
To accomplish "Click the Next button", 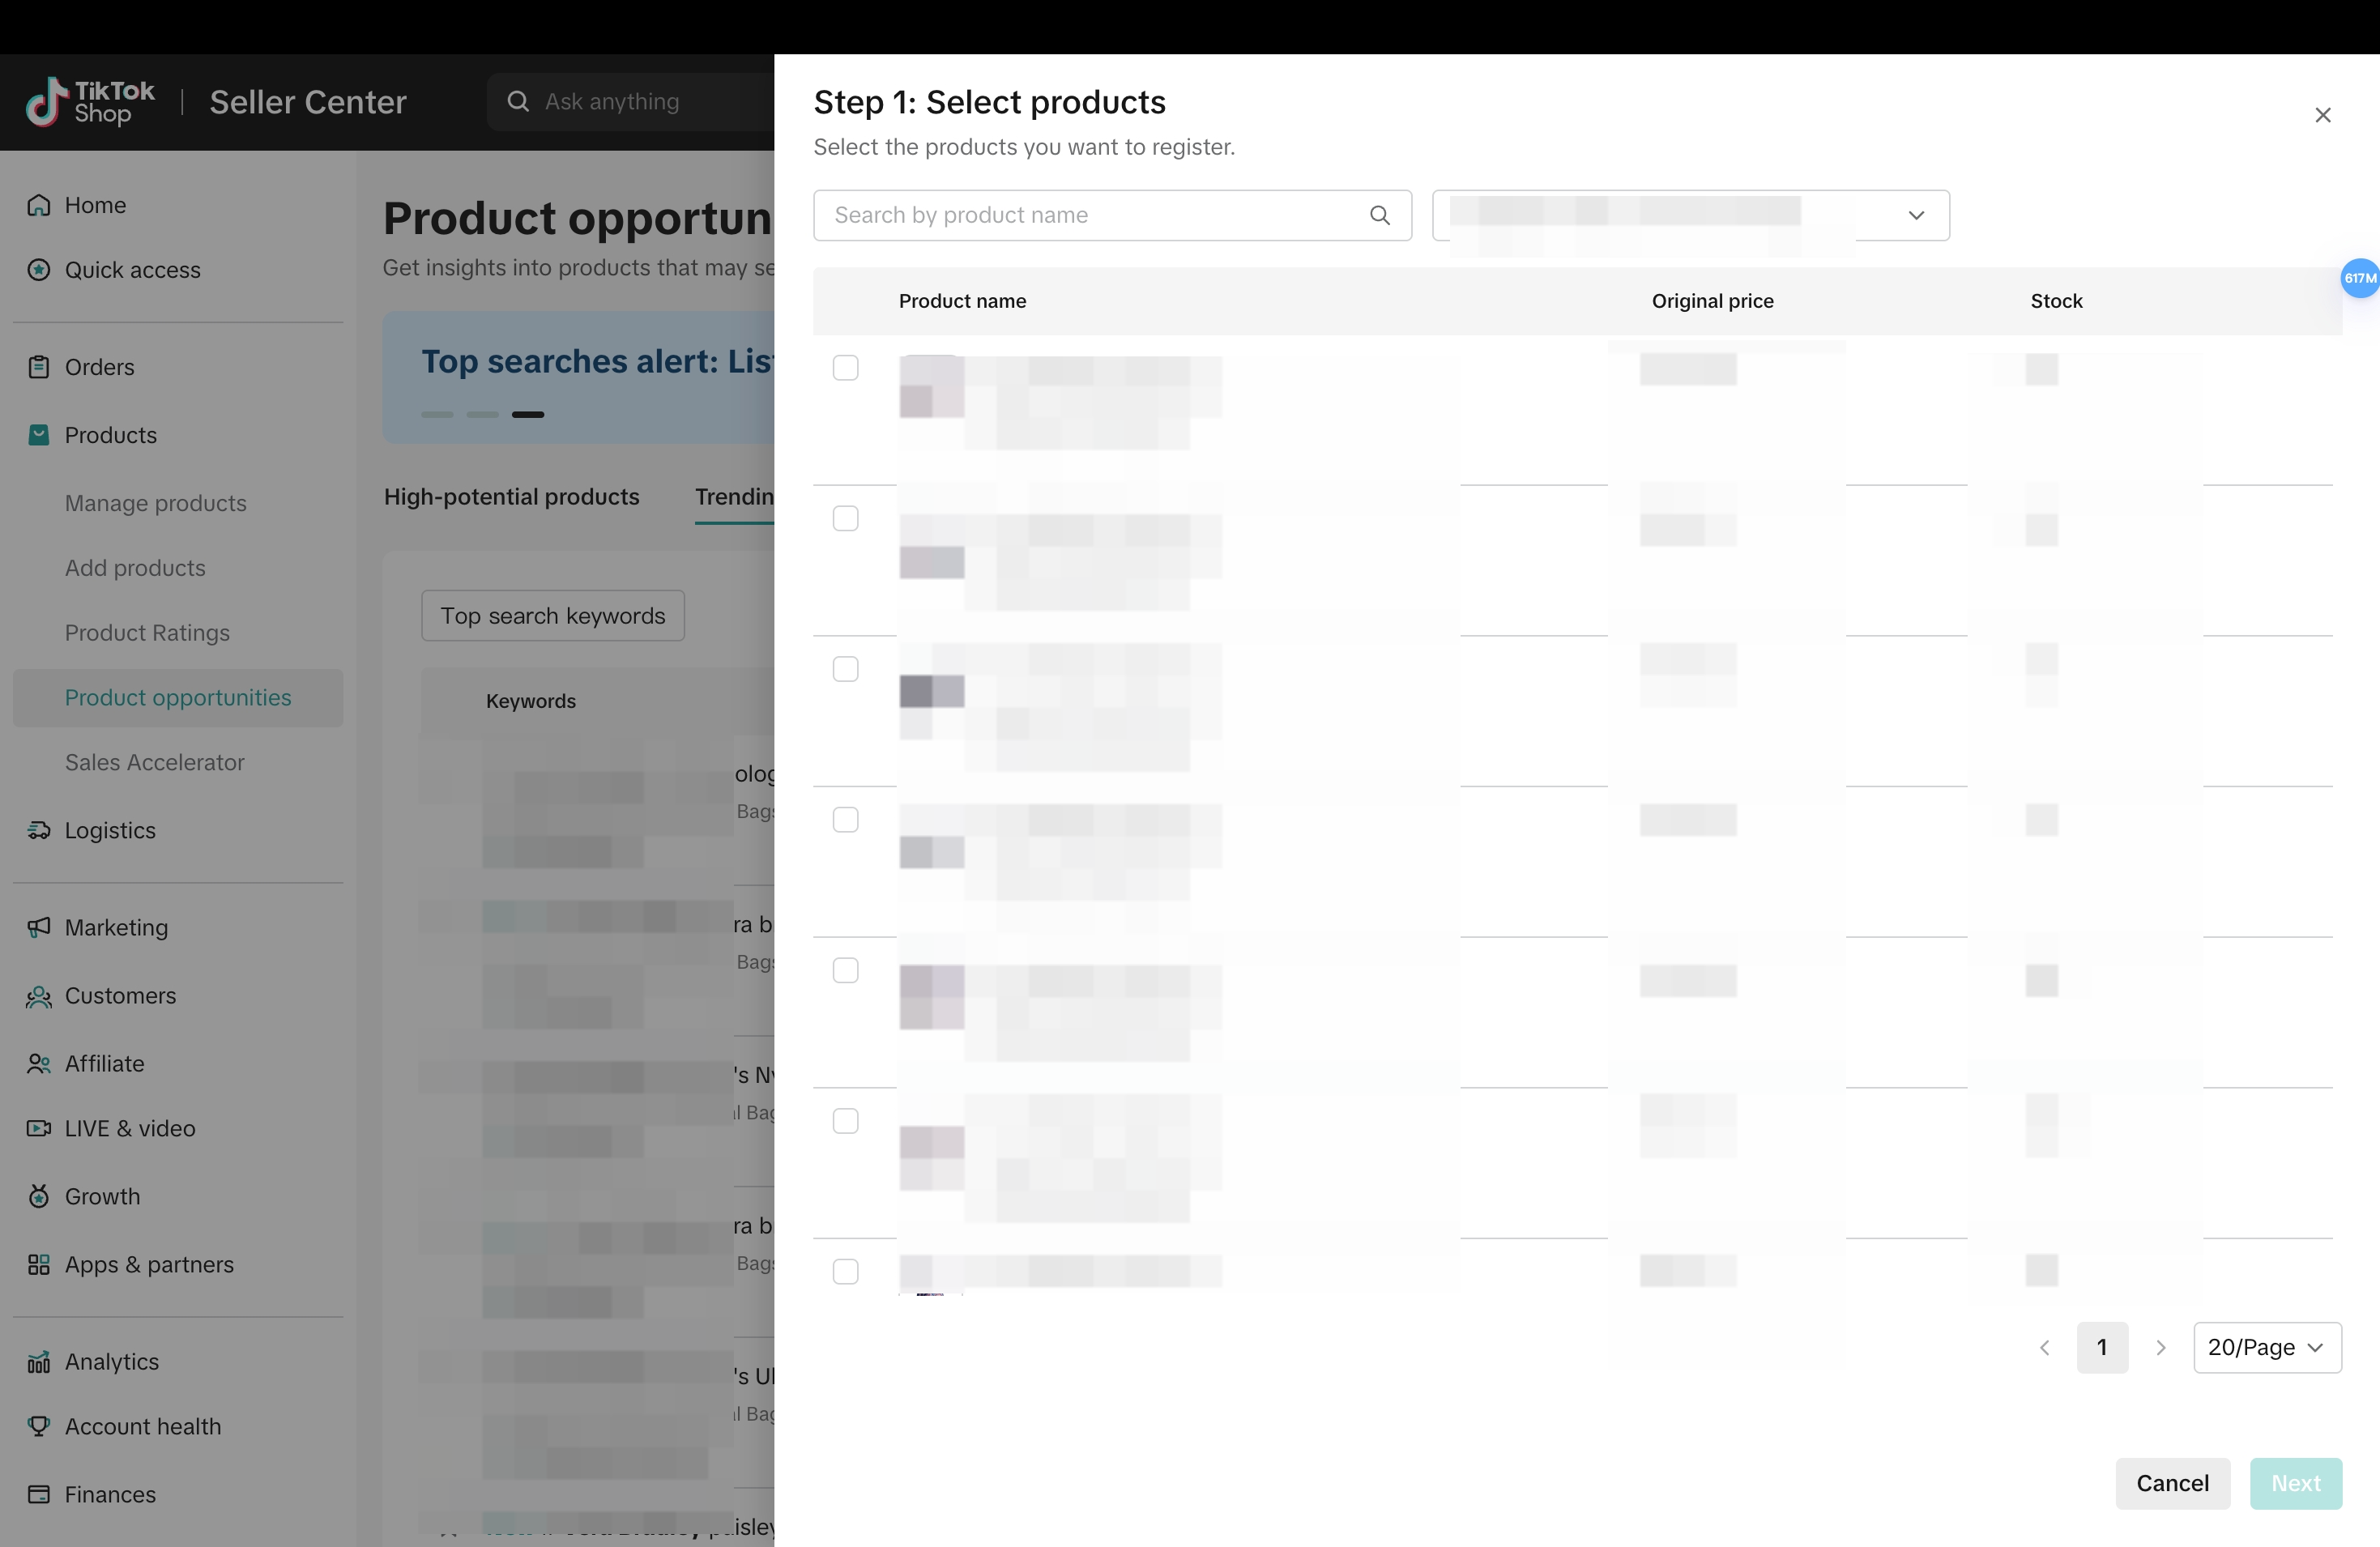I will [x=2295, y=1484].
